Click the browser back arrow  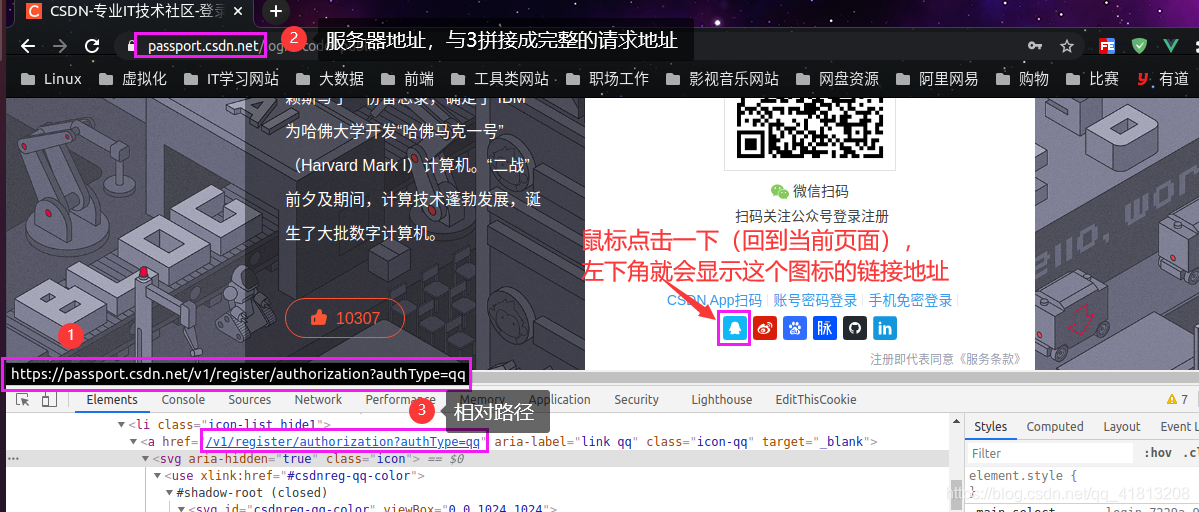[28, 46]
